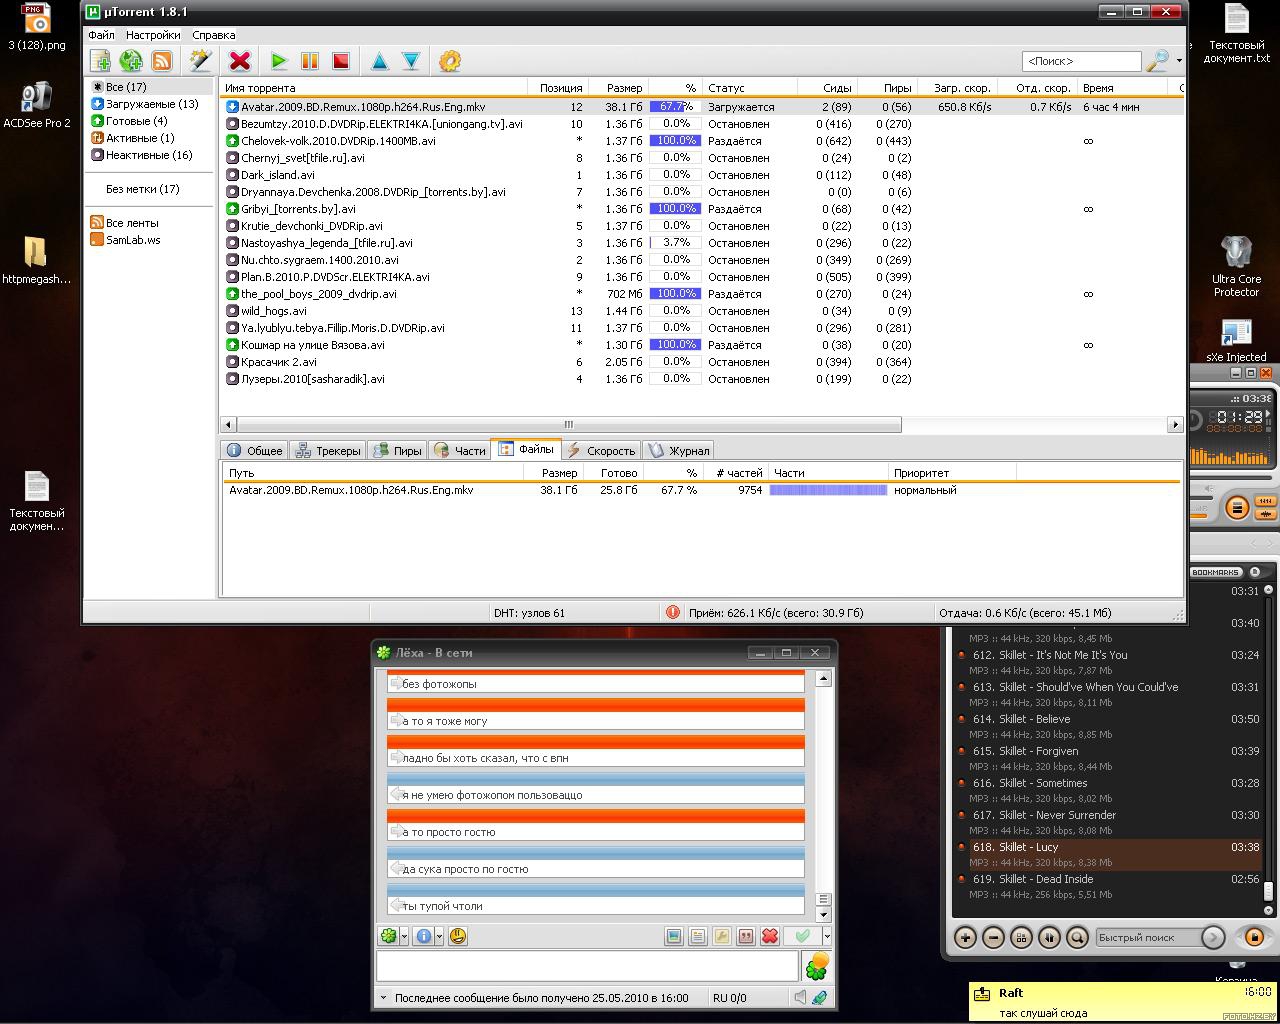The height and width of the screenshot is (1024, 1280).
Task: Click the ICQ flower menu icon in chat
Action: click(388, 936)
